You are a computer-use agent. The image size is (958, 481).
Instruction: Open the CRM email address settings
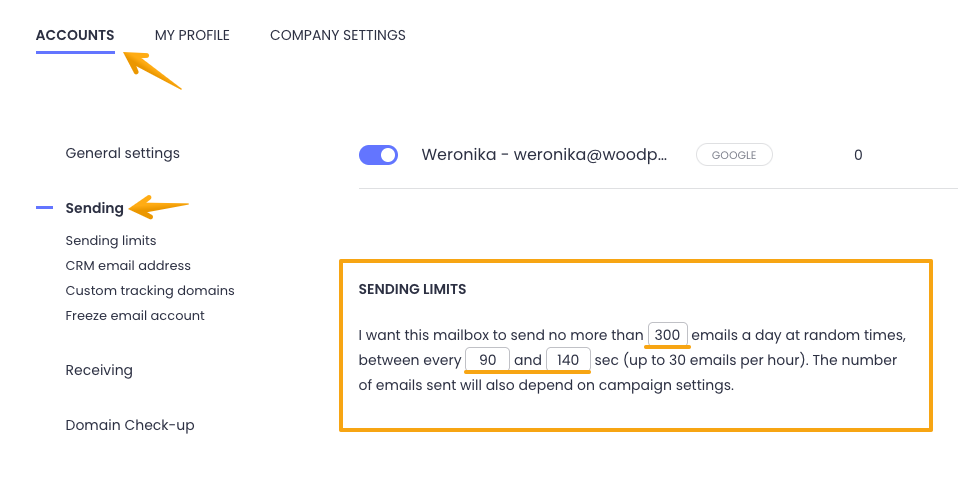128,265
